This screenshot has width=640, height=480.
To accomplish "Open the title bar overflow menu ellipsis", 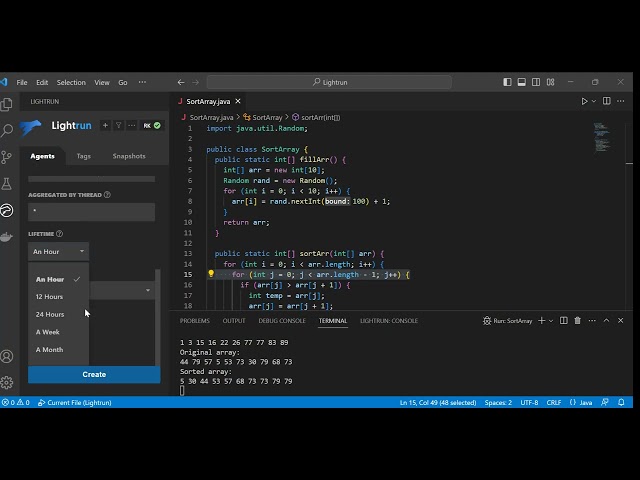I will point(142,82).
